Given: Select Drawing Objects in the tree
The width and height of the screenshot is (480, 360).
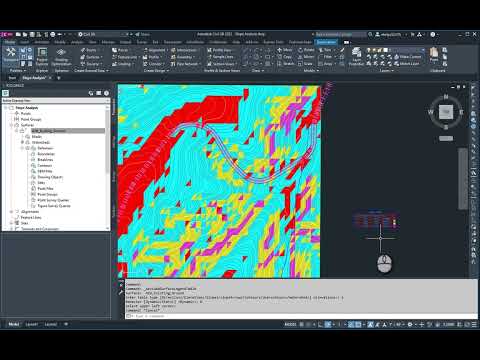Looking at the screenshot, I should pyautogui.click(x=50, y=177).
